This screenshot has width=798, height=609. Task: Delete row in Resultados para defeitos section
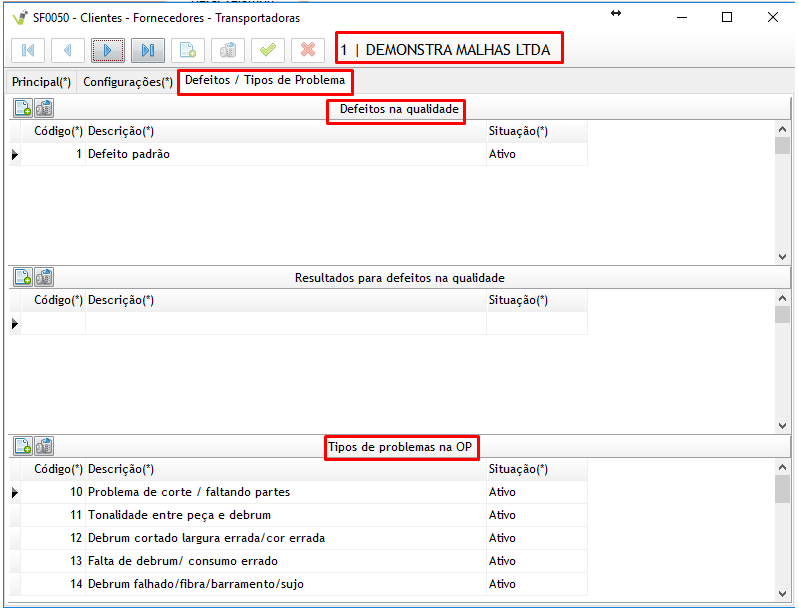[x=44, y=277]
